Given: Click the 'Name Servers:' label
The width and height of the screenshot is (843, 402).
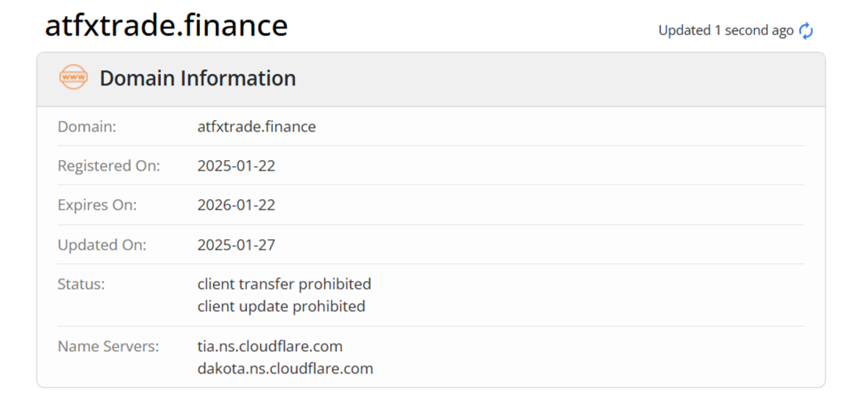Looking at the screenshot, I should point(108,346).
